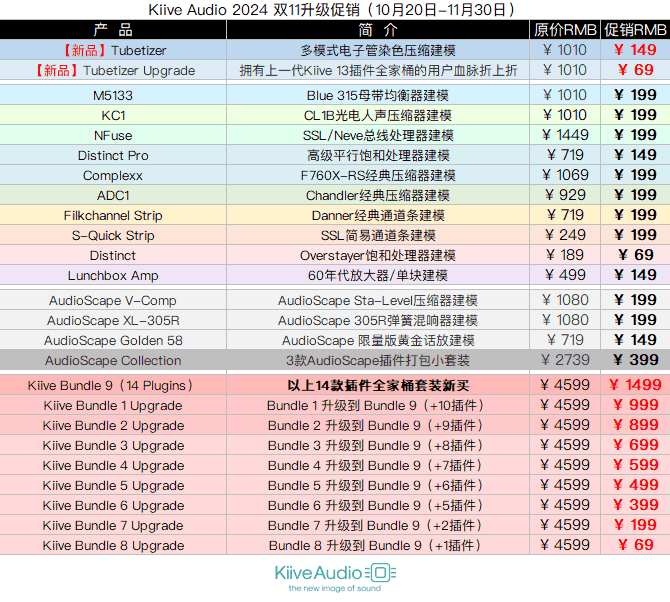The height and width of the screenshot is (602, 670).
Task: Select the ¥899 promo price
Action: click(x=635, y=425)
